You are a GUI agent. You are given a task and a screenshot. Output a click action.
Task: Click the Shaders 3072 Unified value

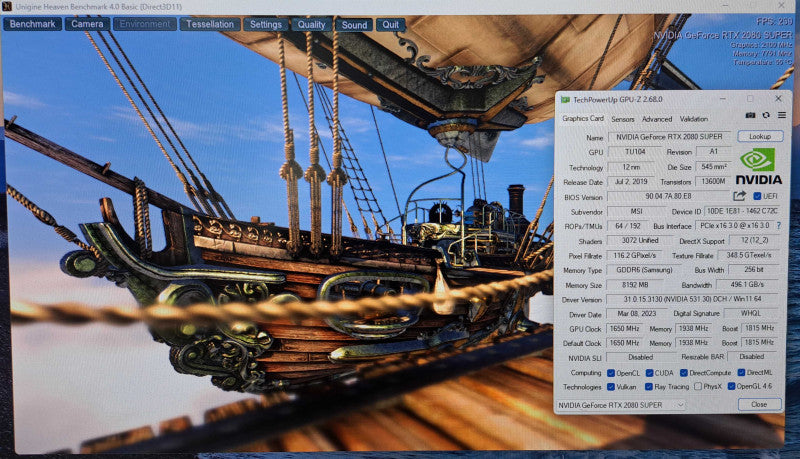pos(640,240)
